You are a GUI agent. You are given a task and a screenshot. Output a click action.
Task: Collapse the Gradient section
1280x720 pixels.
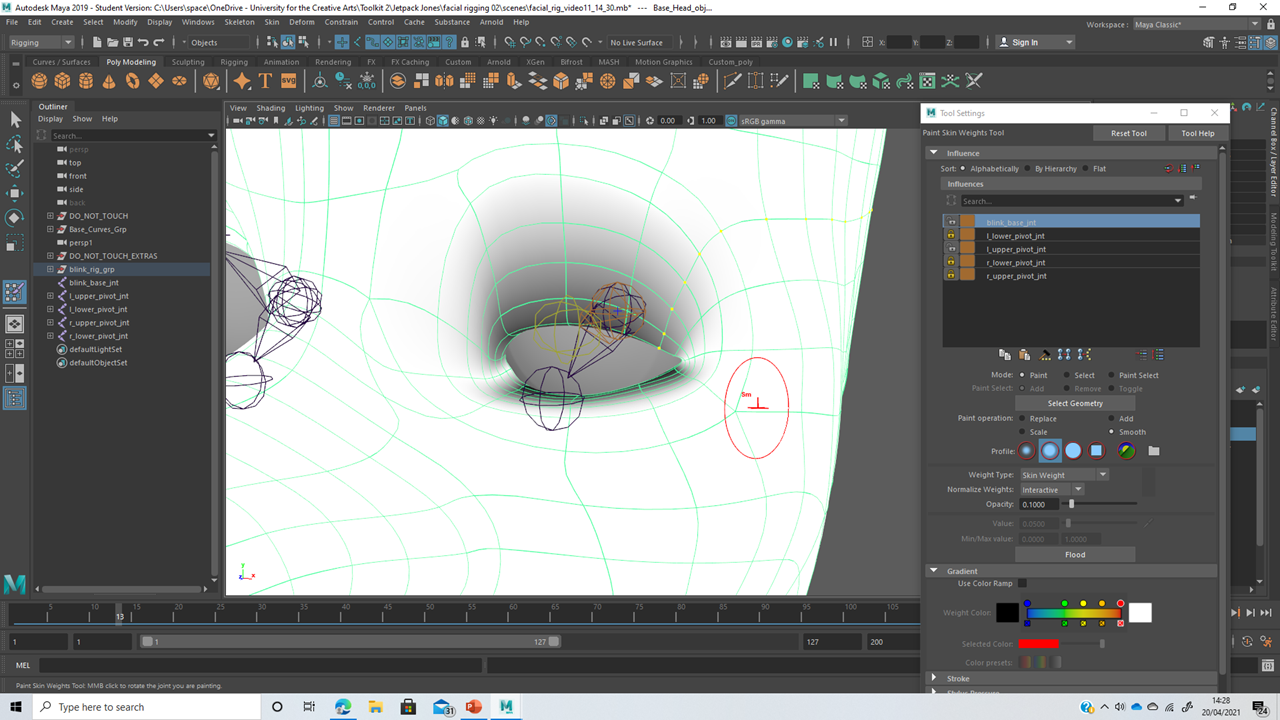coord(934,571)
